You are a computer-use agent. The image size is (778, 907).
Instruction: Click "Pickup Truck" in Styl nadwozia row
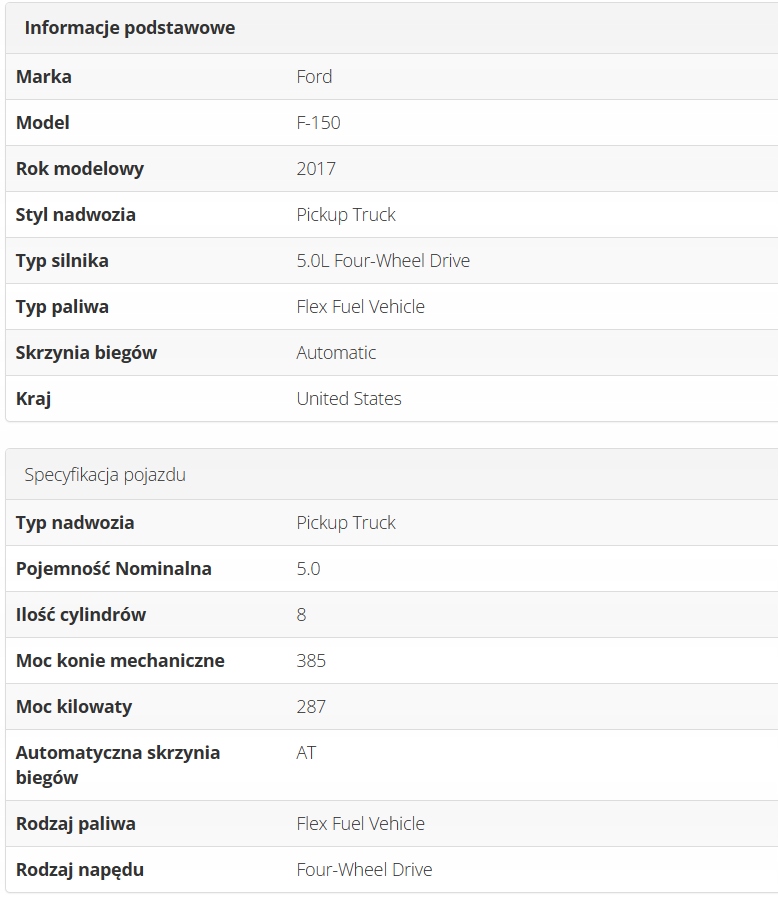[346, 215]
